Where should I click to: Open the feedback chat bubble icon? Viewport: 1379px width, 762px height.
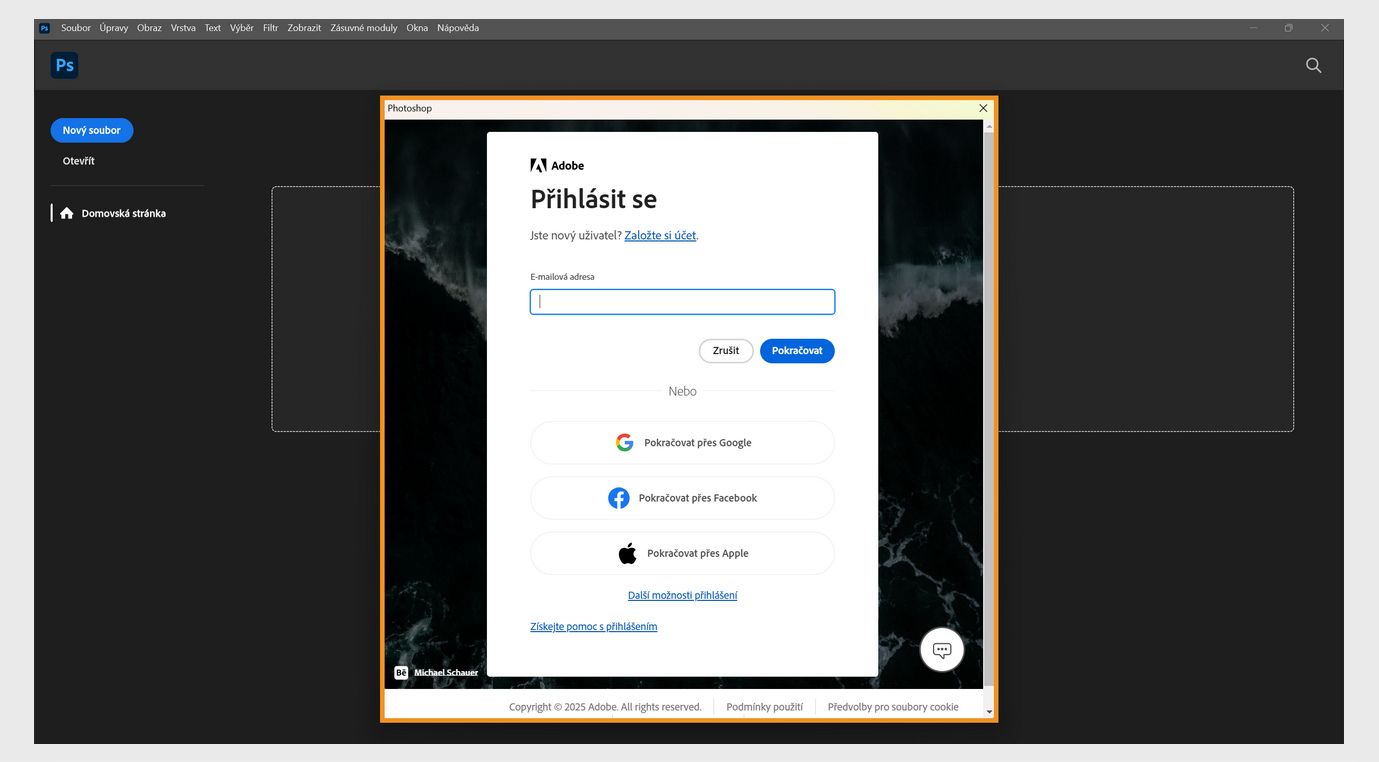coord(941,649)
